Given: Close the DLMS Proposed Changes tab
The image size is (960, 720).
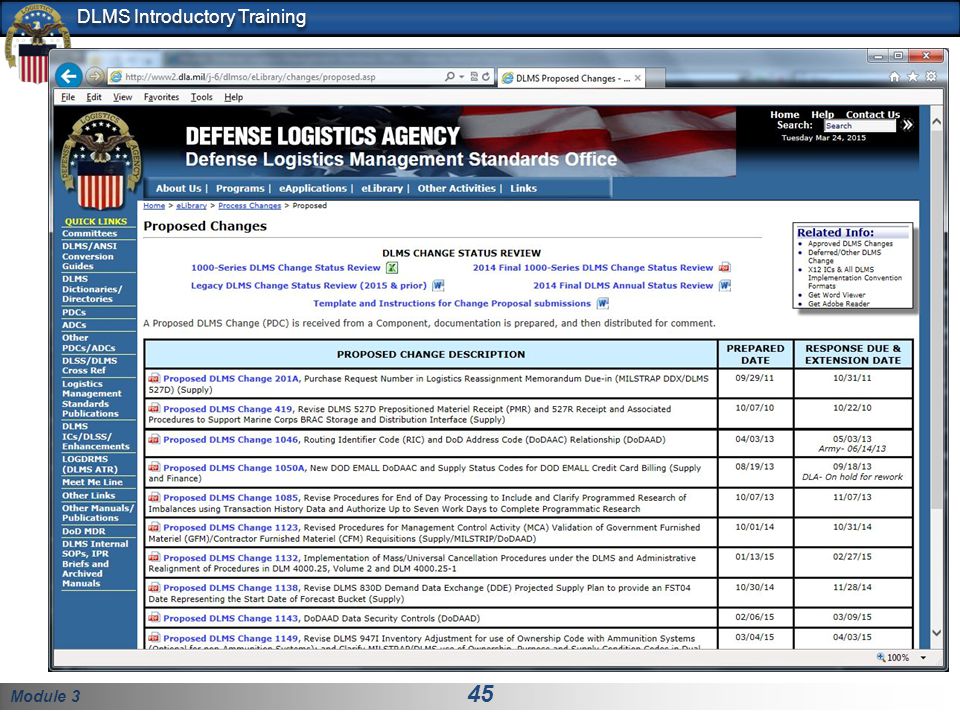Looking at the screenshot, I should 637,78.
